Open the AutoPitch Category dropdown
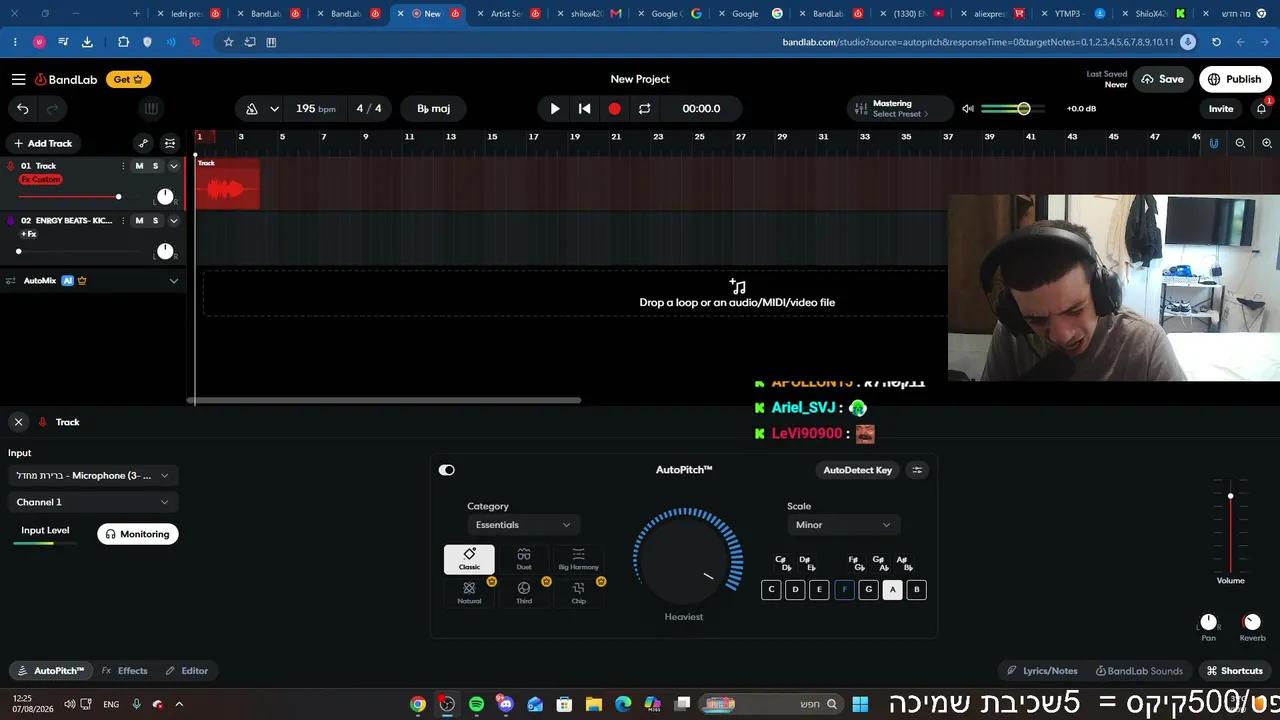This screenshot has height=720, width=1280. point(523,525)
